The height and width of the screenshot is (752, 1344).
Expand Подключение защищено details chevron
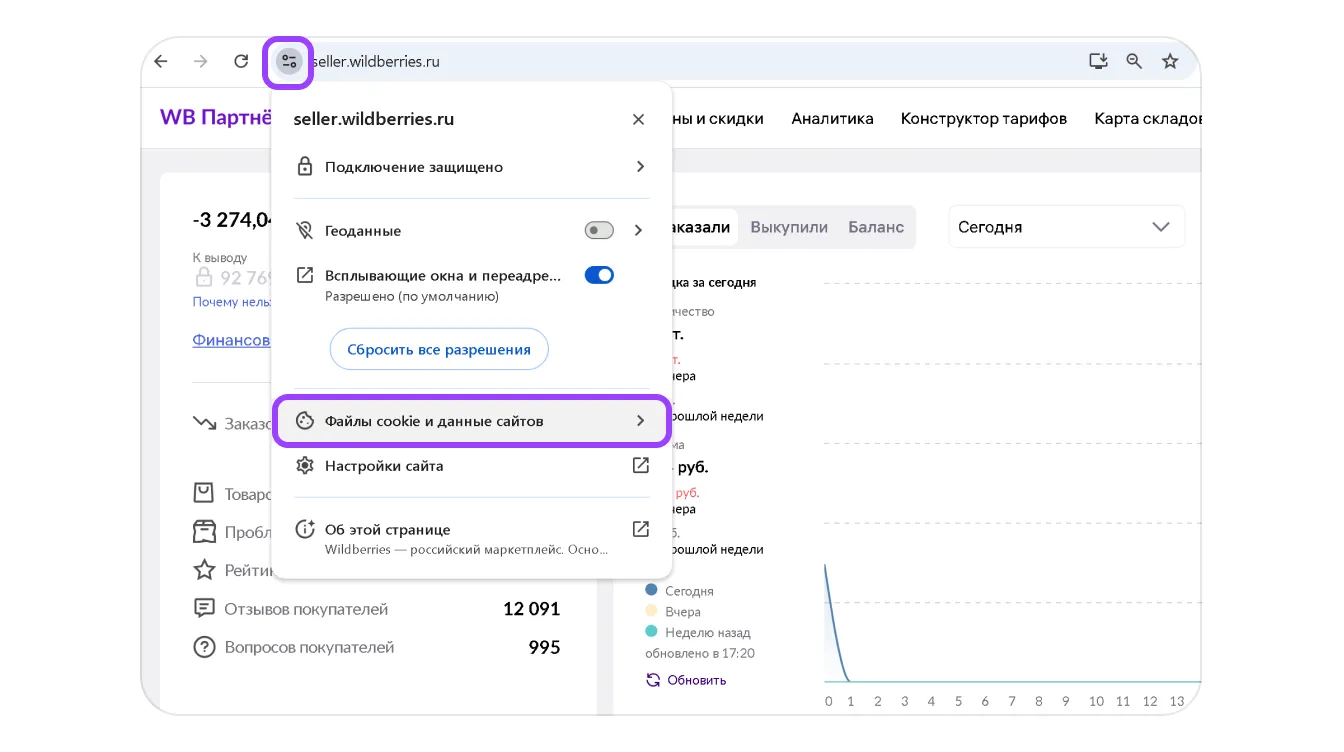(640, 167)
